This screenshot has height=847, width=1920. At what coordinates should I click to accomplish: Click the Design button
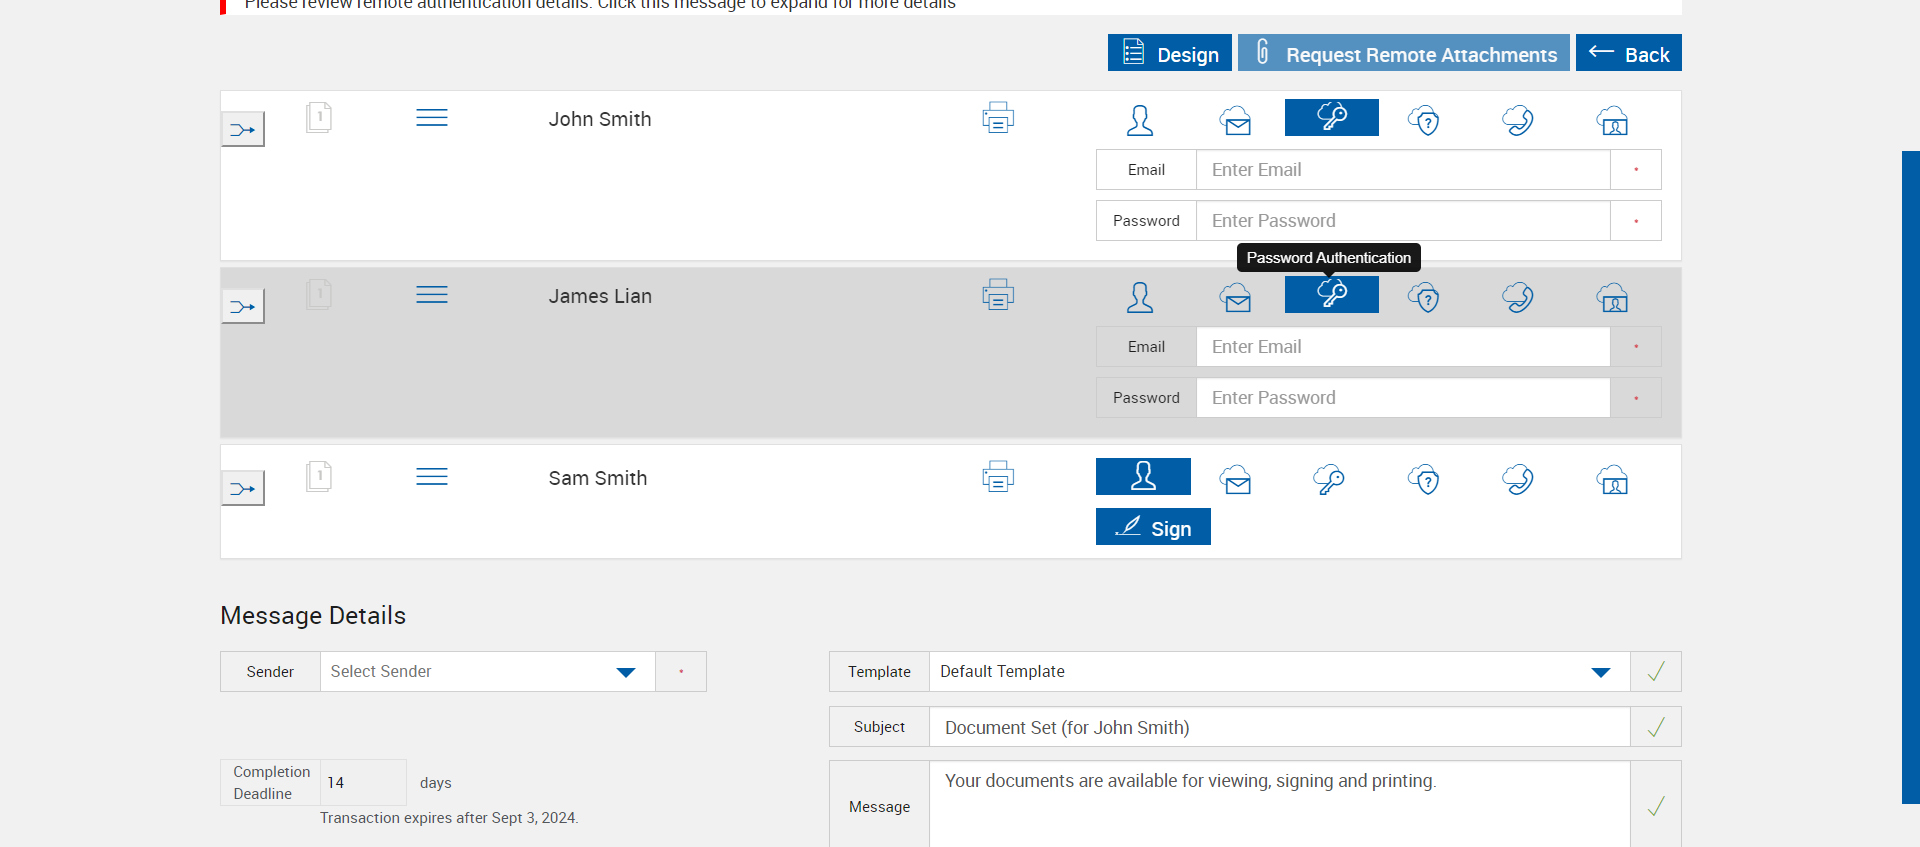[x=1169, y=53]
